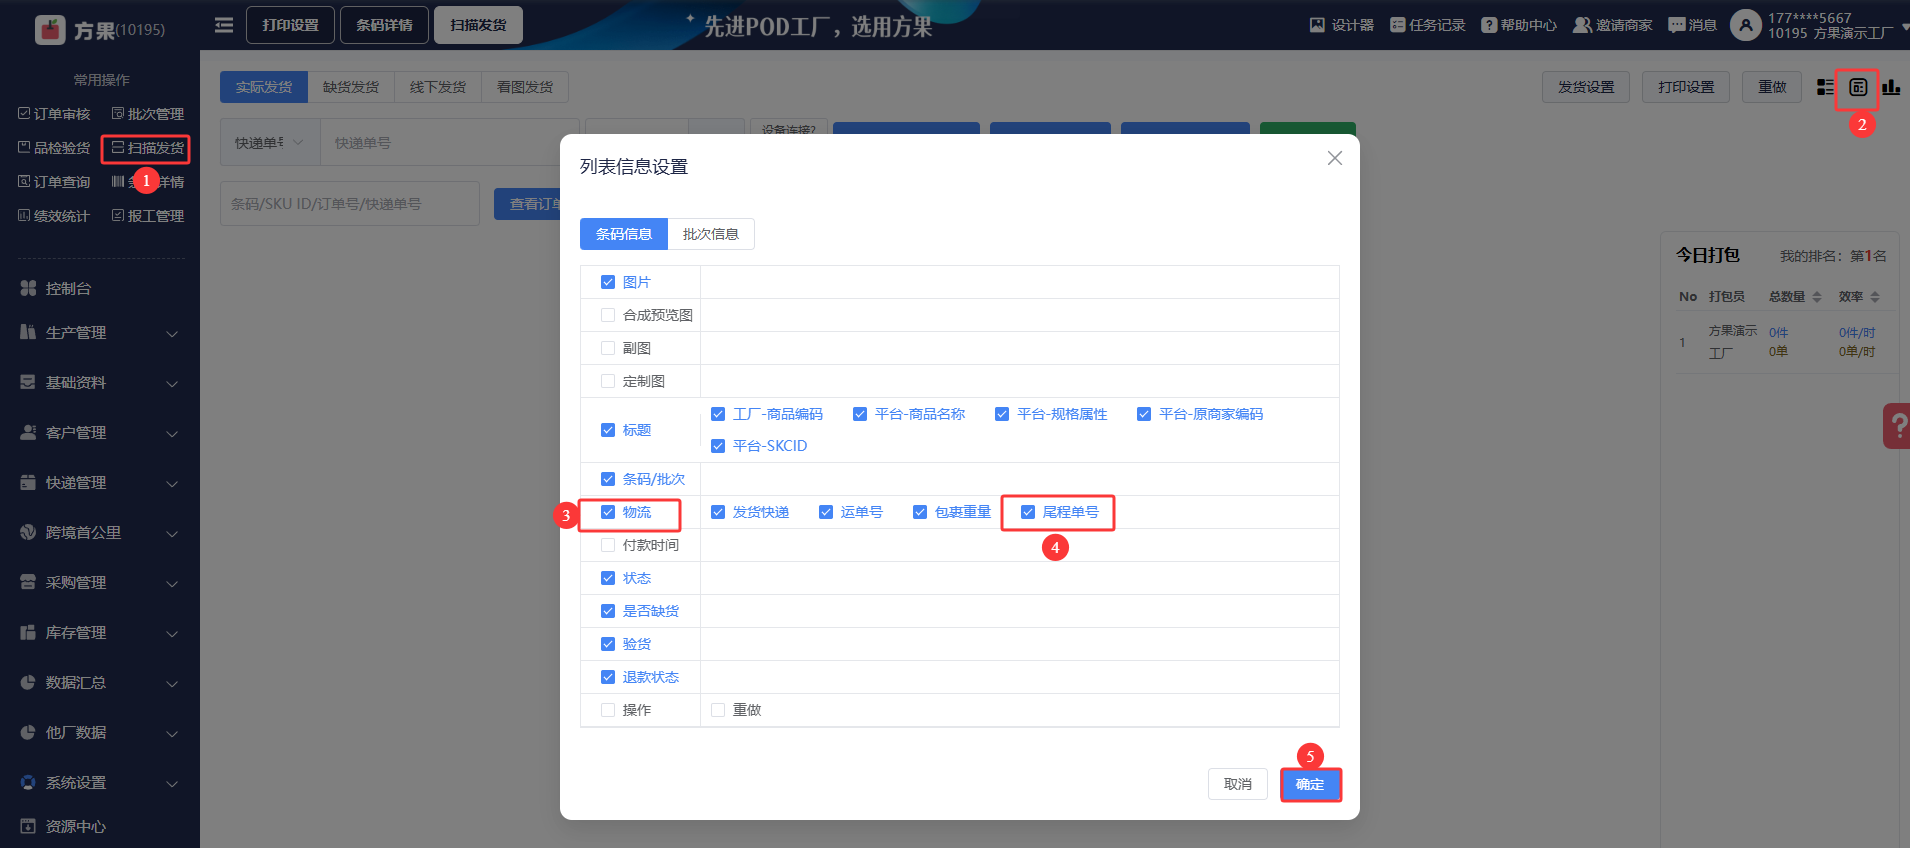Open 消息 messages in the top bar
This screenshot has width=1910, height=848.
coord(1692,25)
